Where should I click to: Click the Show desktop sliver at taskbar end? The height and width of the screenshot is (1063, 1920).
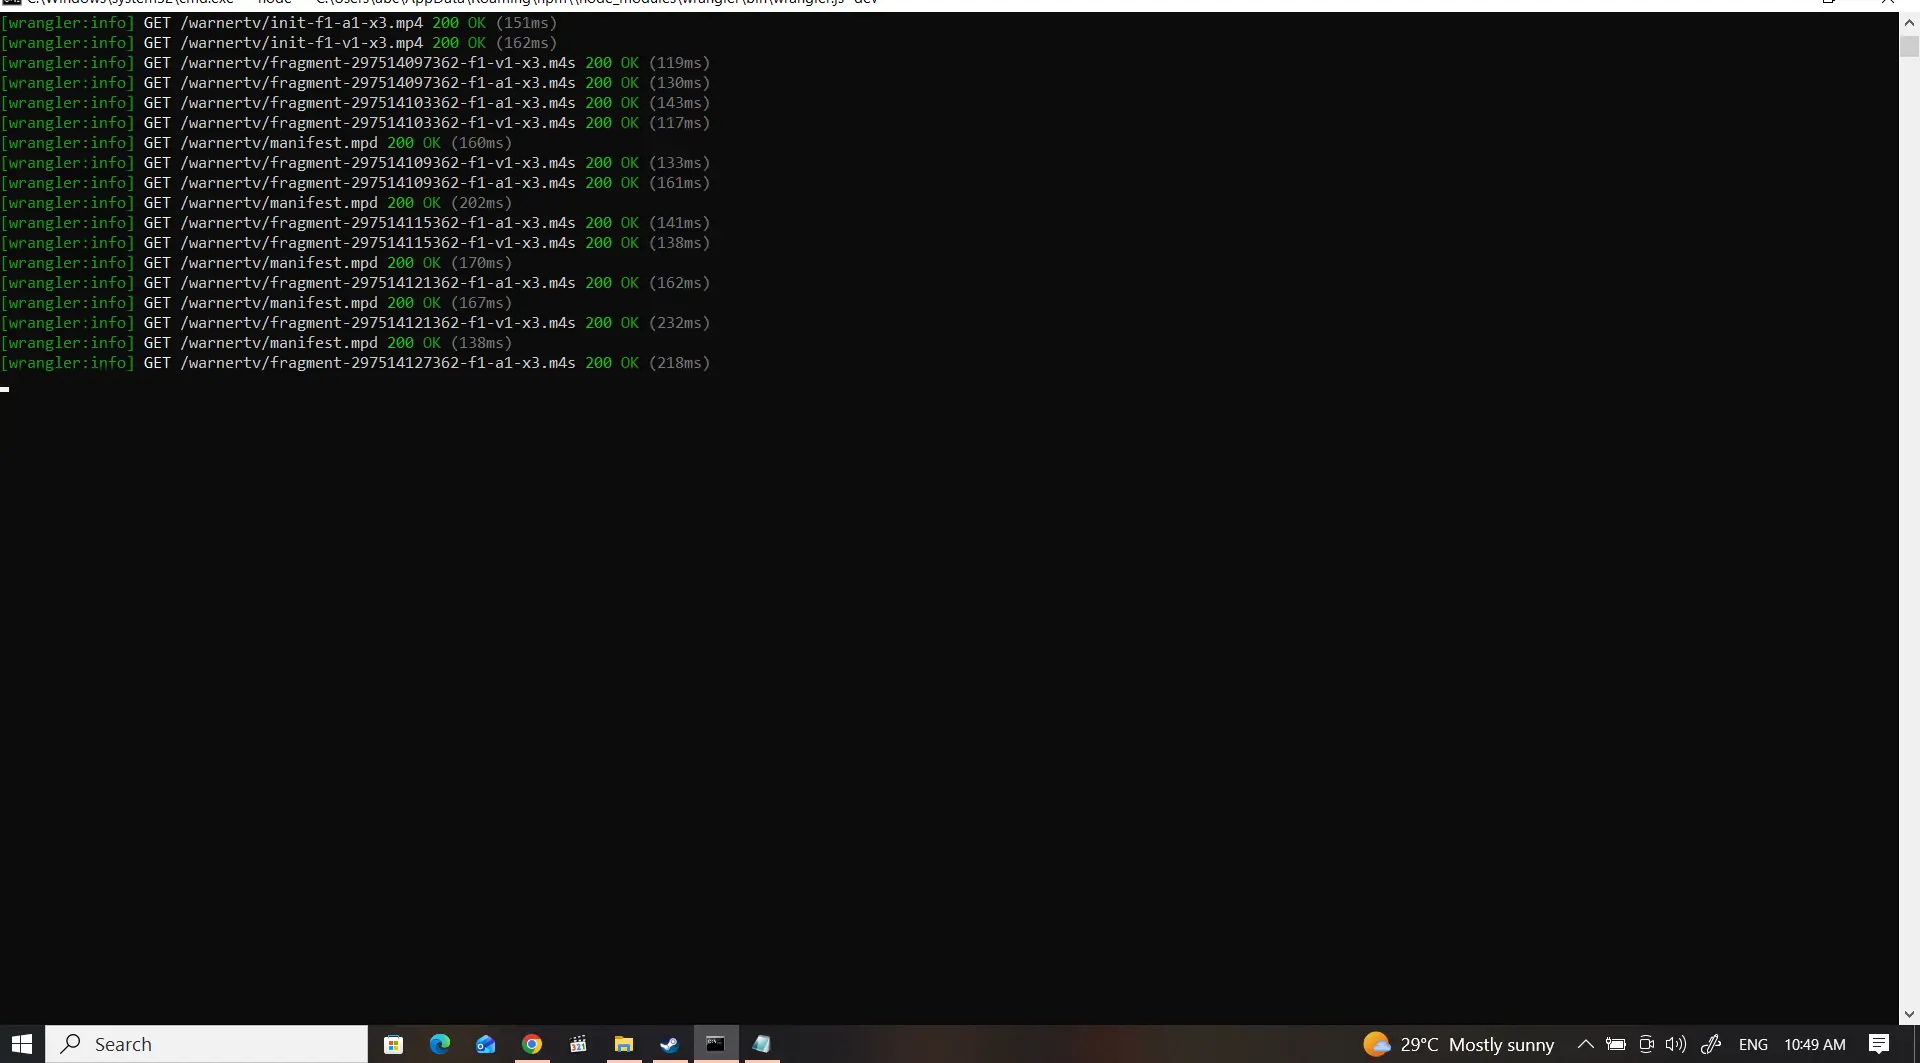click(1916, 1044)
